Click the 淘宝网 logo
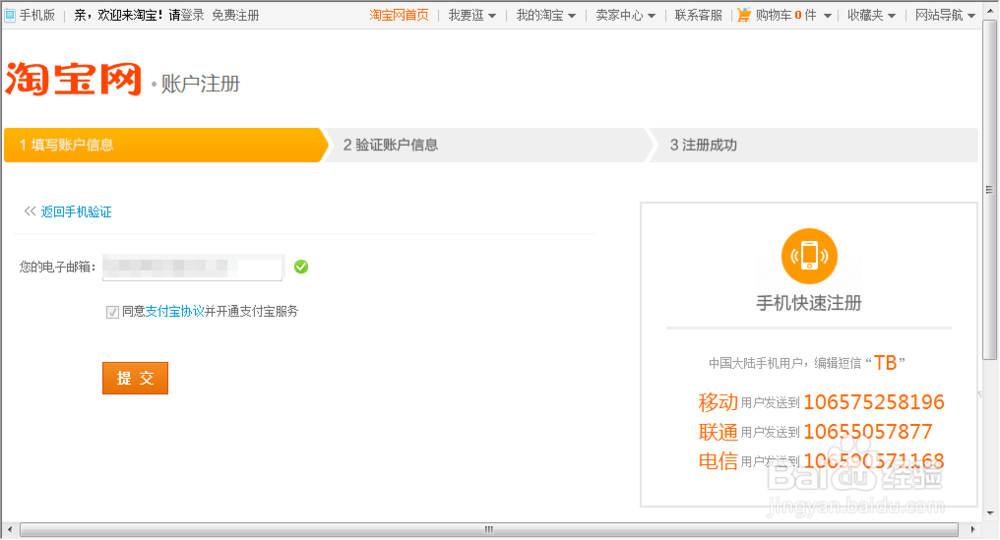This screenshot has height=540, width=1000. point(73,79)
